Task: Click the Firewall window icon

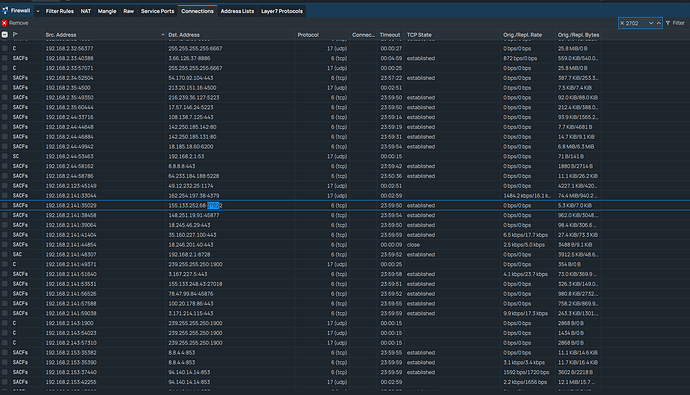Action: coord(5,11)
